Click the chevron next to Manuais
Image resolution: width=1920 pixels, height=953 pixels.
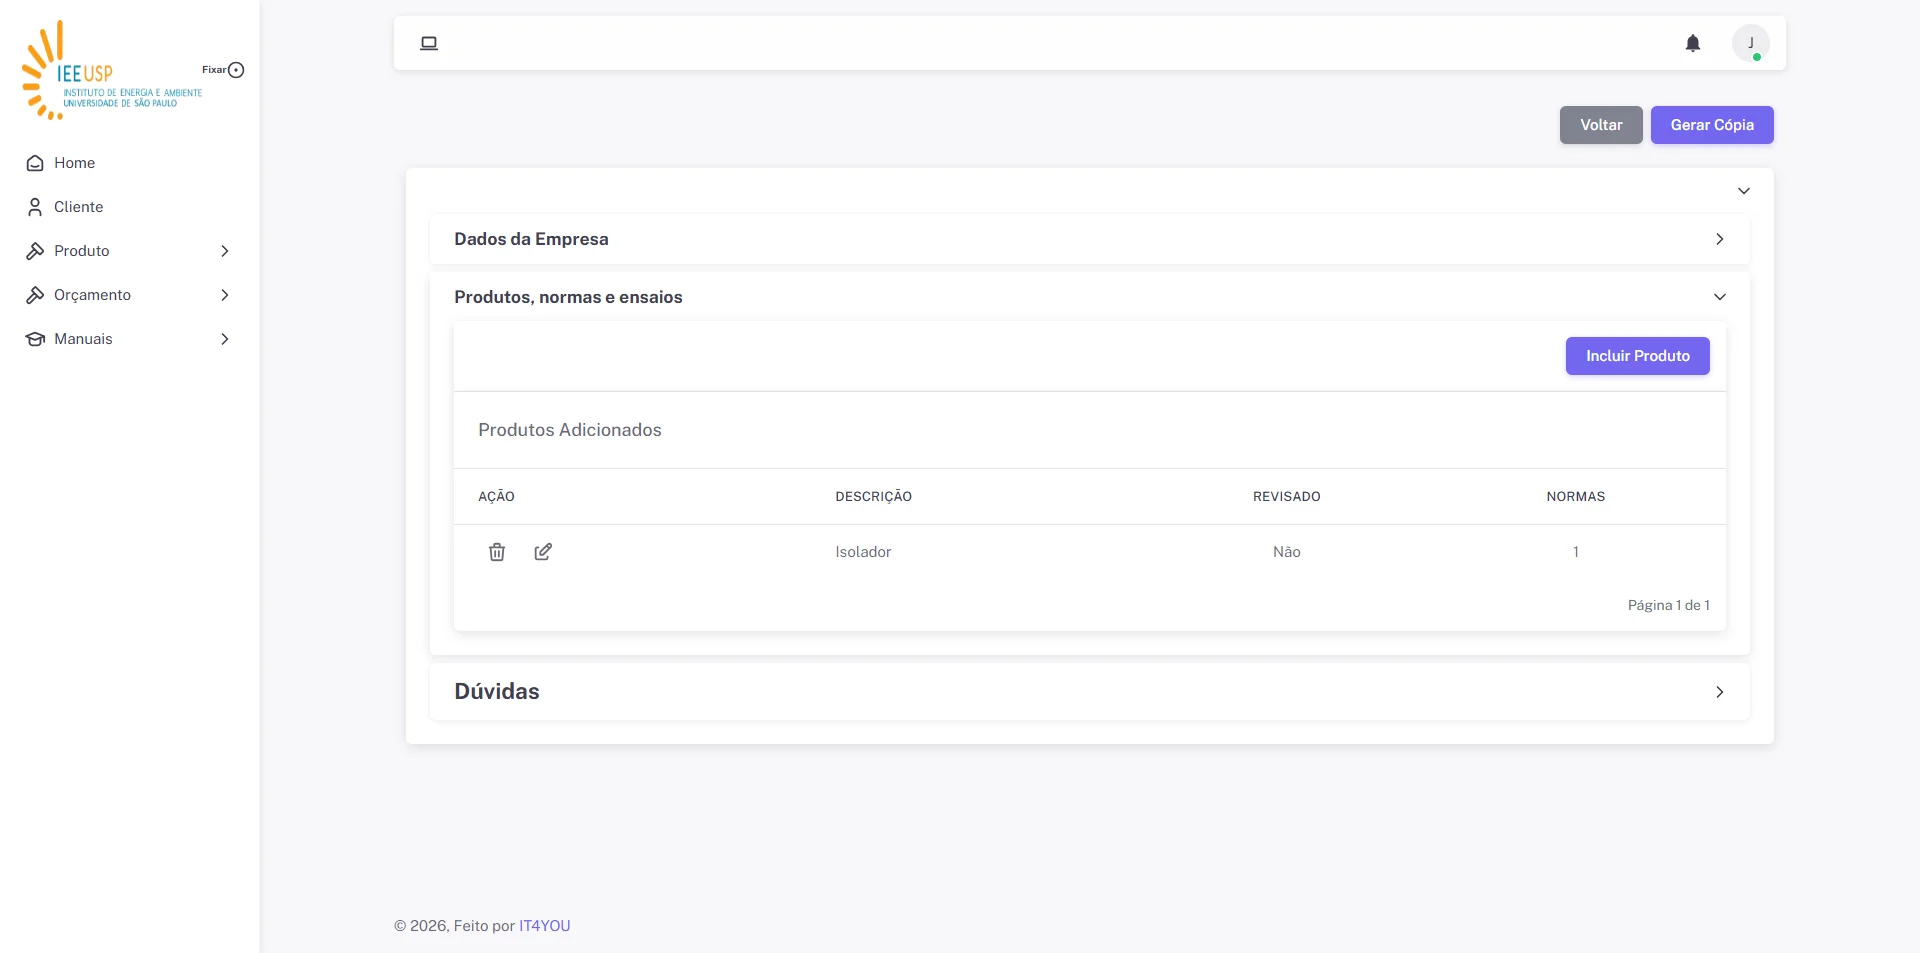coord(225,339)
